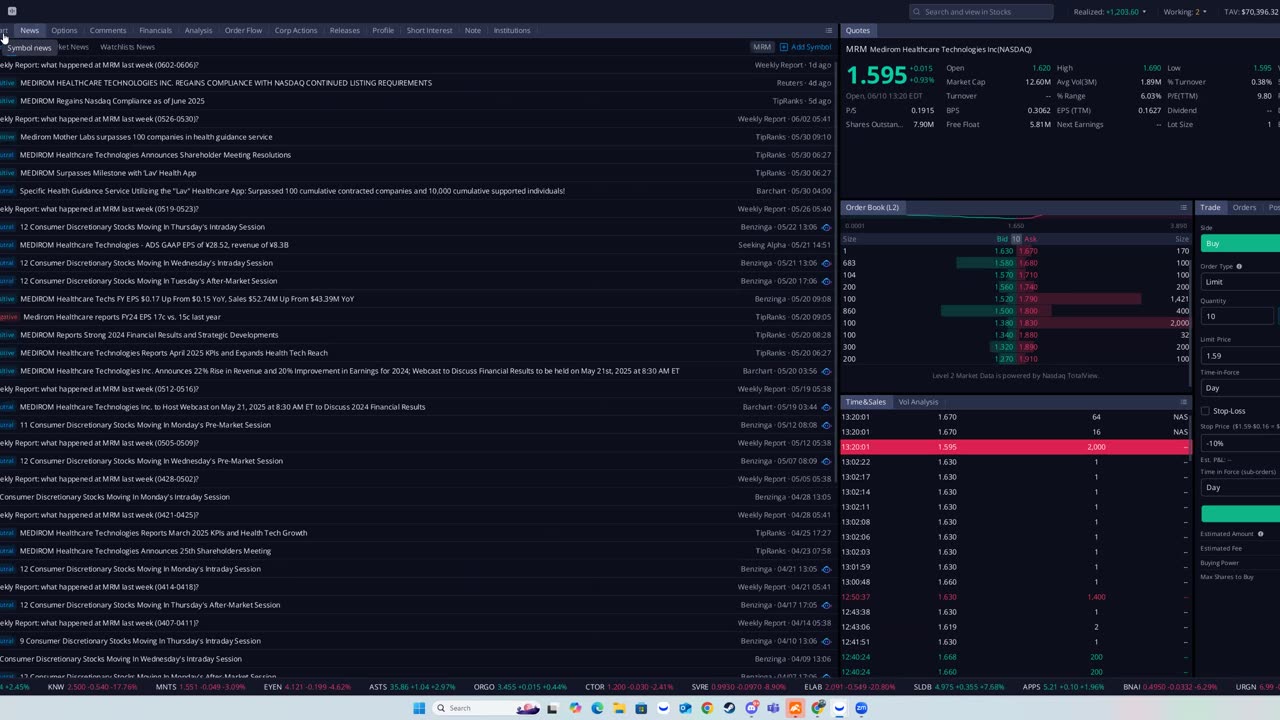Screen dimensions: 1280x720
Task: Click the Add Symbol plus icon
Action: (x=784, y=47)
